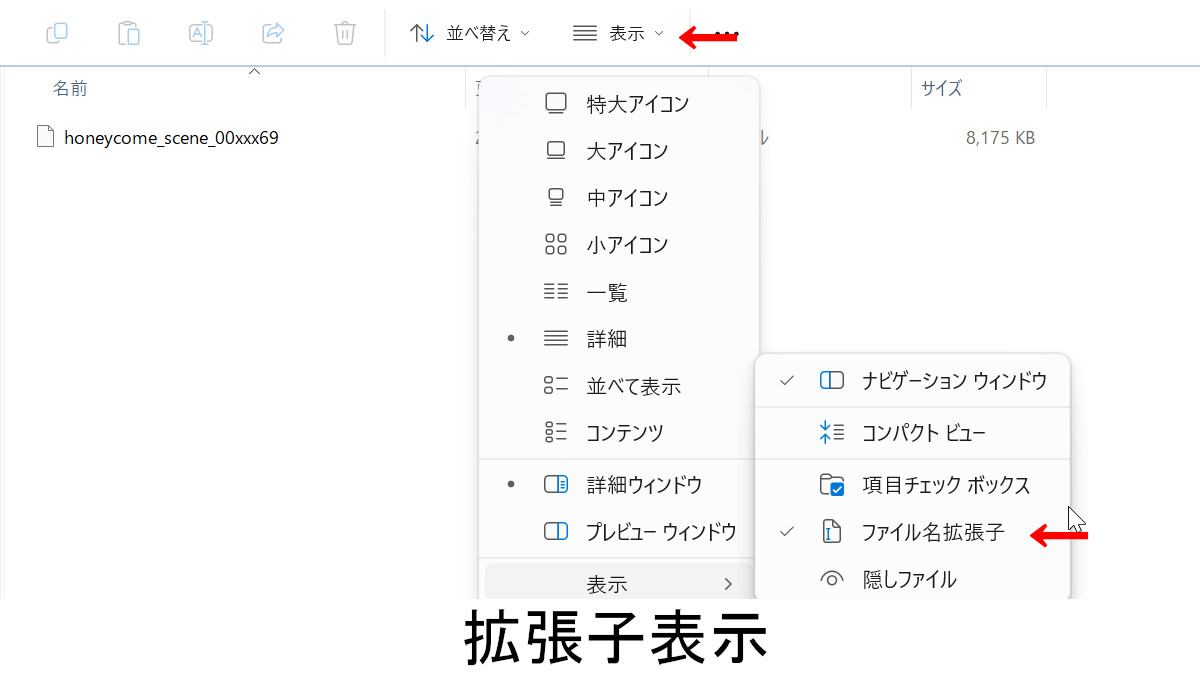Copy the selected file using the copy icon
Viewport: 1200px width, 675px height.
(57, 32)
